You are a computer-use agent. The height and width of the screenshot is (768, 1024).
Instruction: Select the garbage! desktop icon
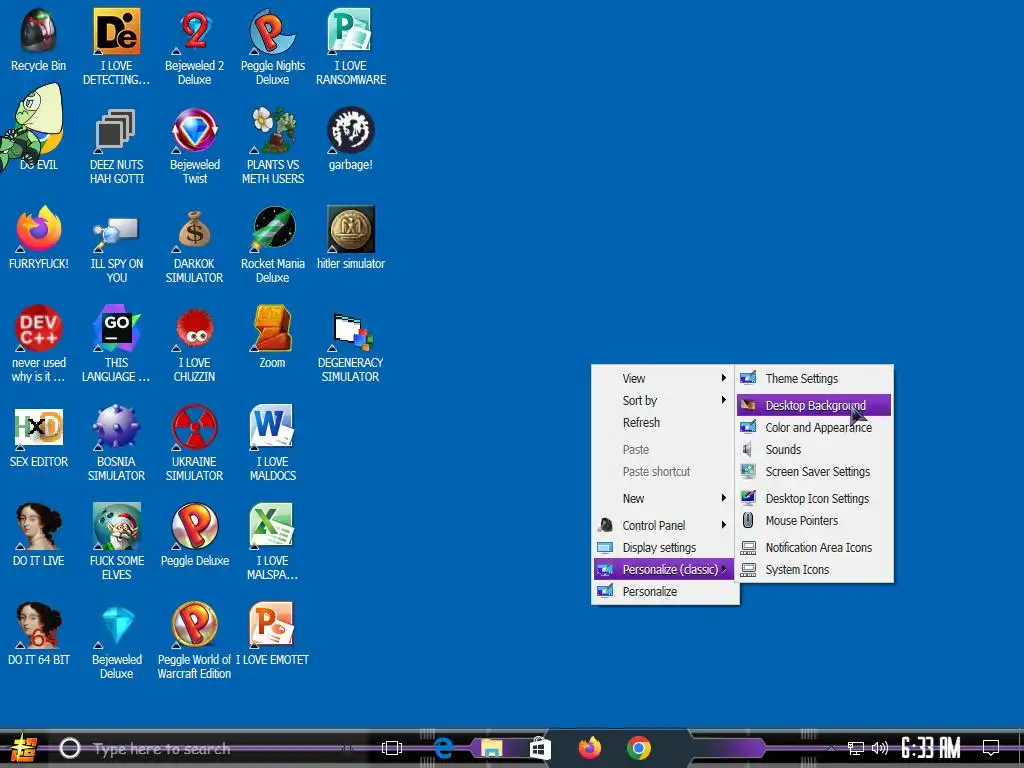coord(351,131)
